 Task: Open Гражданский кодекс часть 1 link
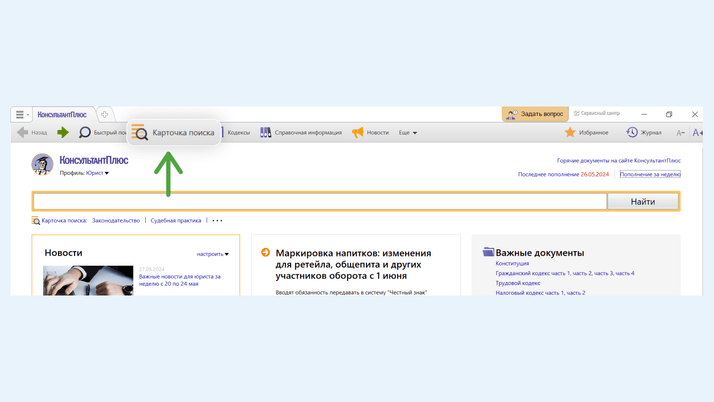point(532,273)
